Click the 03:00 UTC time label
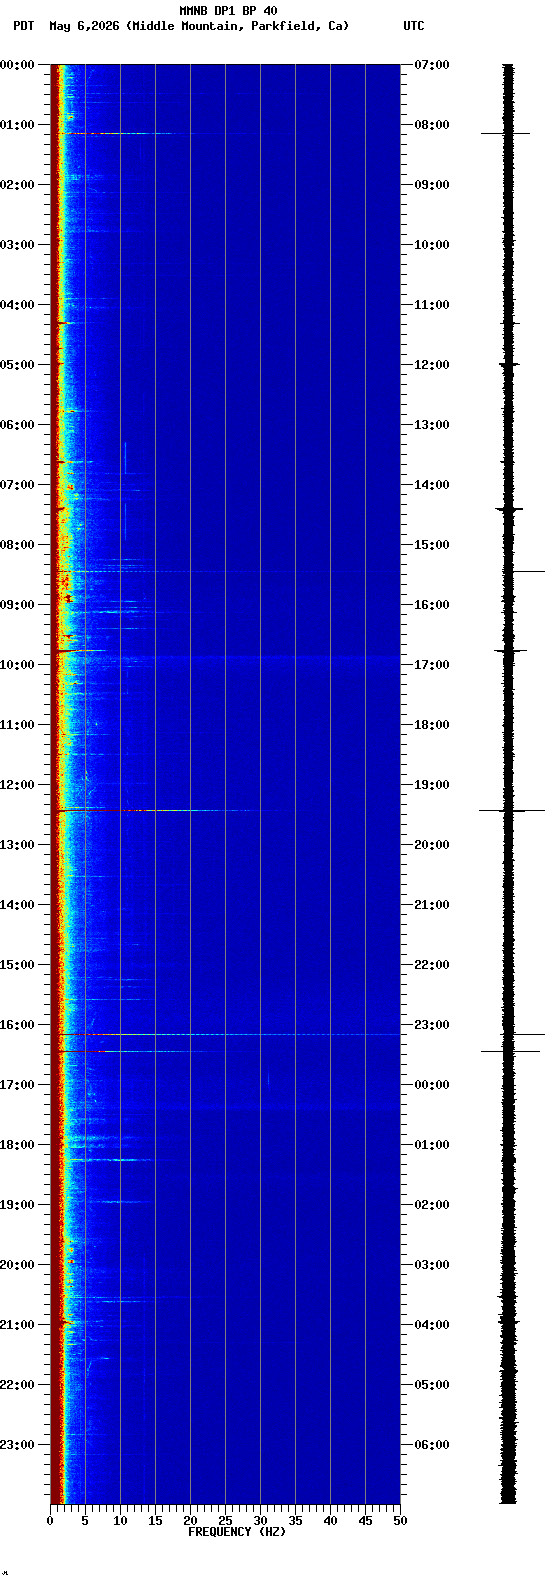 (x=431, y=1265)
